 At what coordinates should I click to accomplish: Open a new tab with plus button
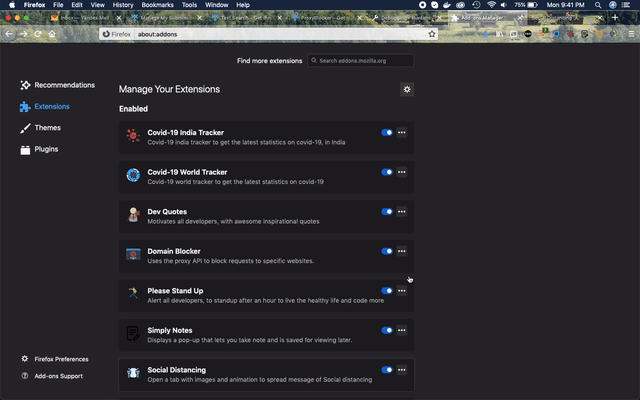coord(615,18)
